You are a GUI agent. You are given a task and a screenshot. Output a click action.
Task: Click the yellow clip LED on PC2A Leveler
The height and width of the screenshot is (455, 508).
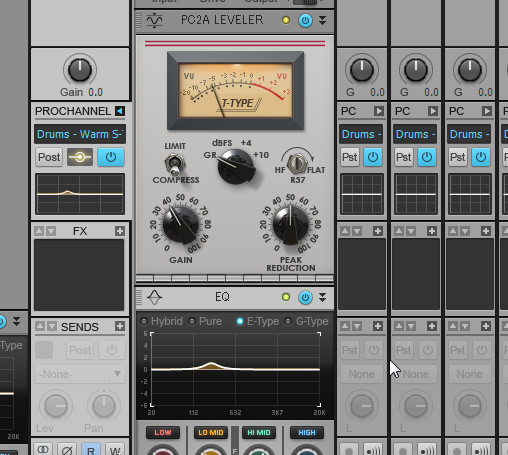[x=286, y=20]
